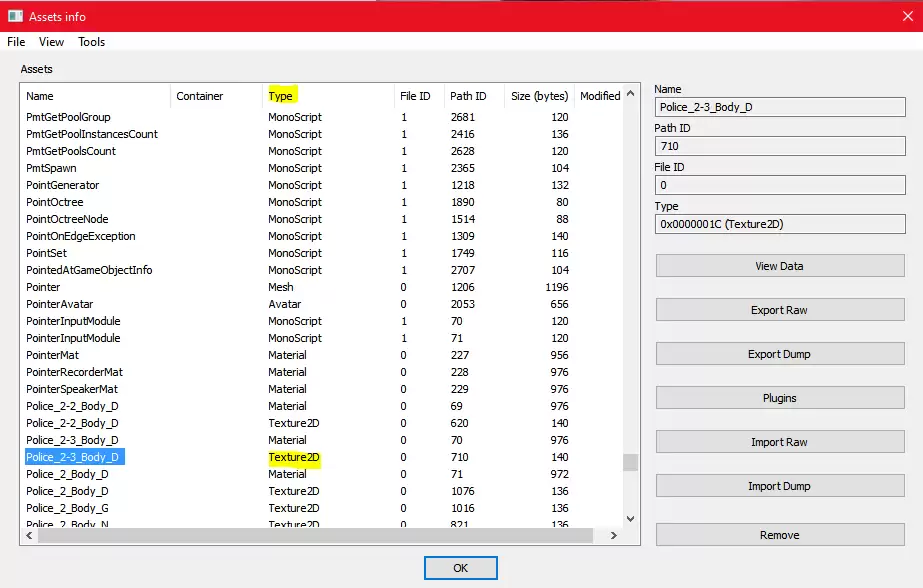Select the PointOnEdgeException row
Screen dimensions: 923x588
[321, 236]
